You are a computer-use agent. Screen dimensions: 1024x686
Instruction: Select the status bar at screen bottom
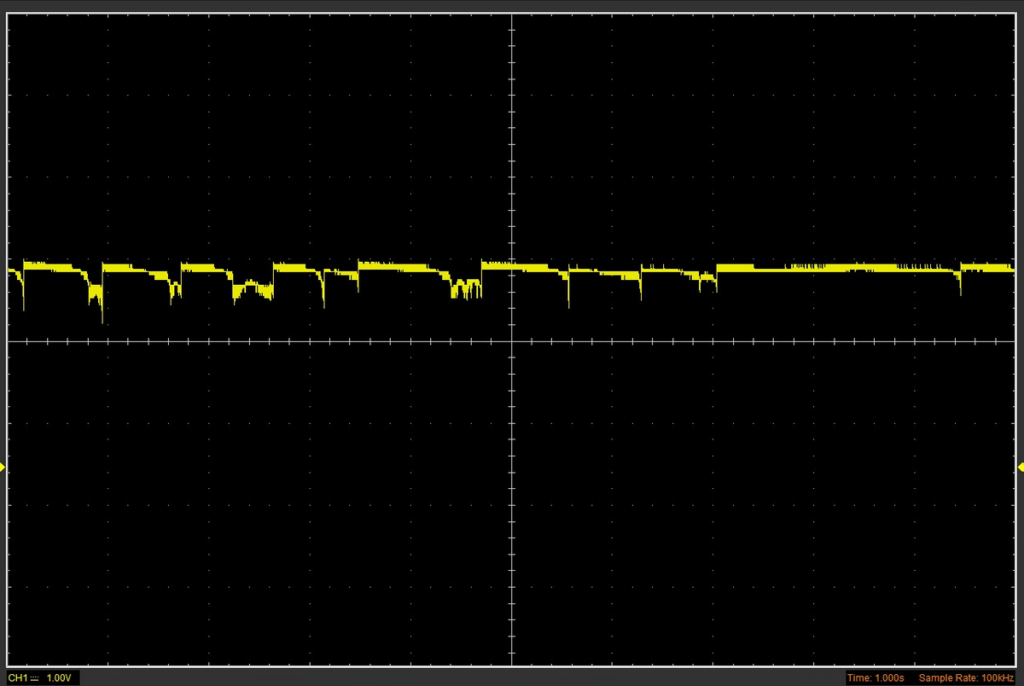512,677
